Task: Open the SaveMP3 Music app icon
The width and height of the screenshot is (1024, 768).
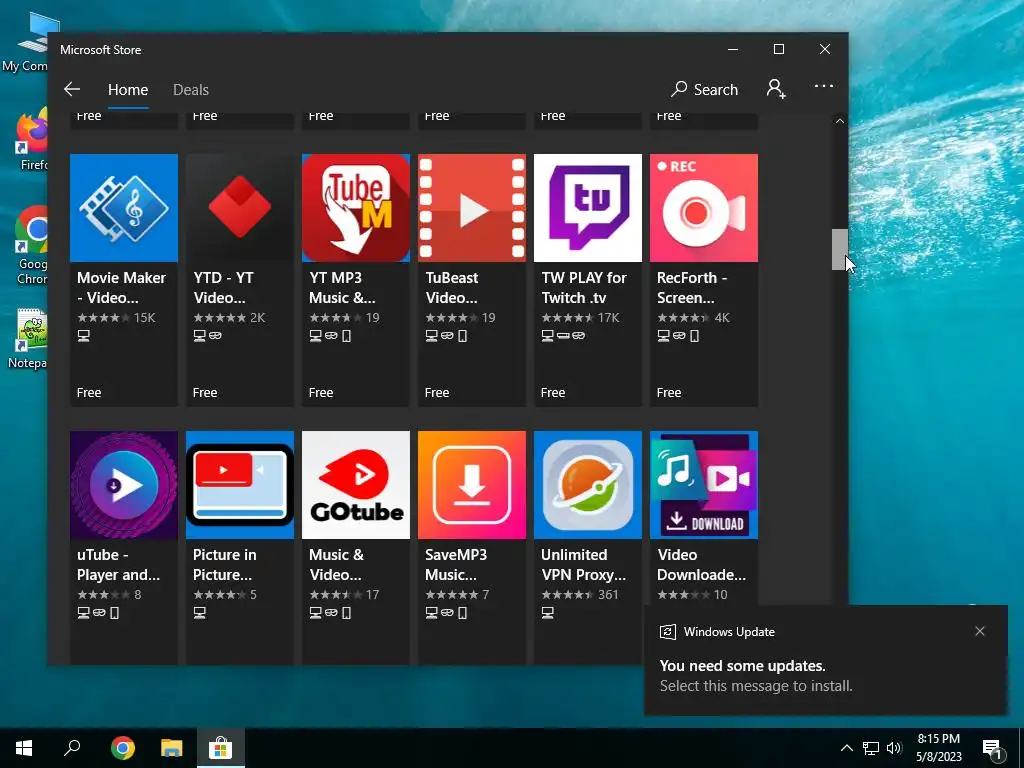Action: [x=472, y=485]
